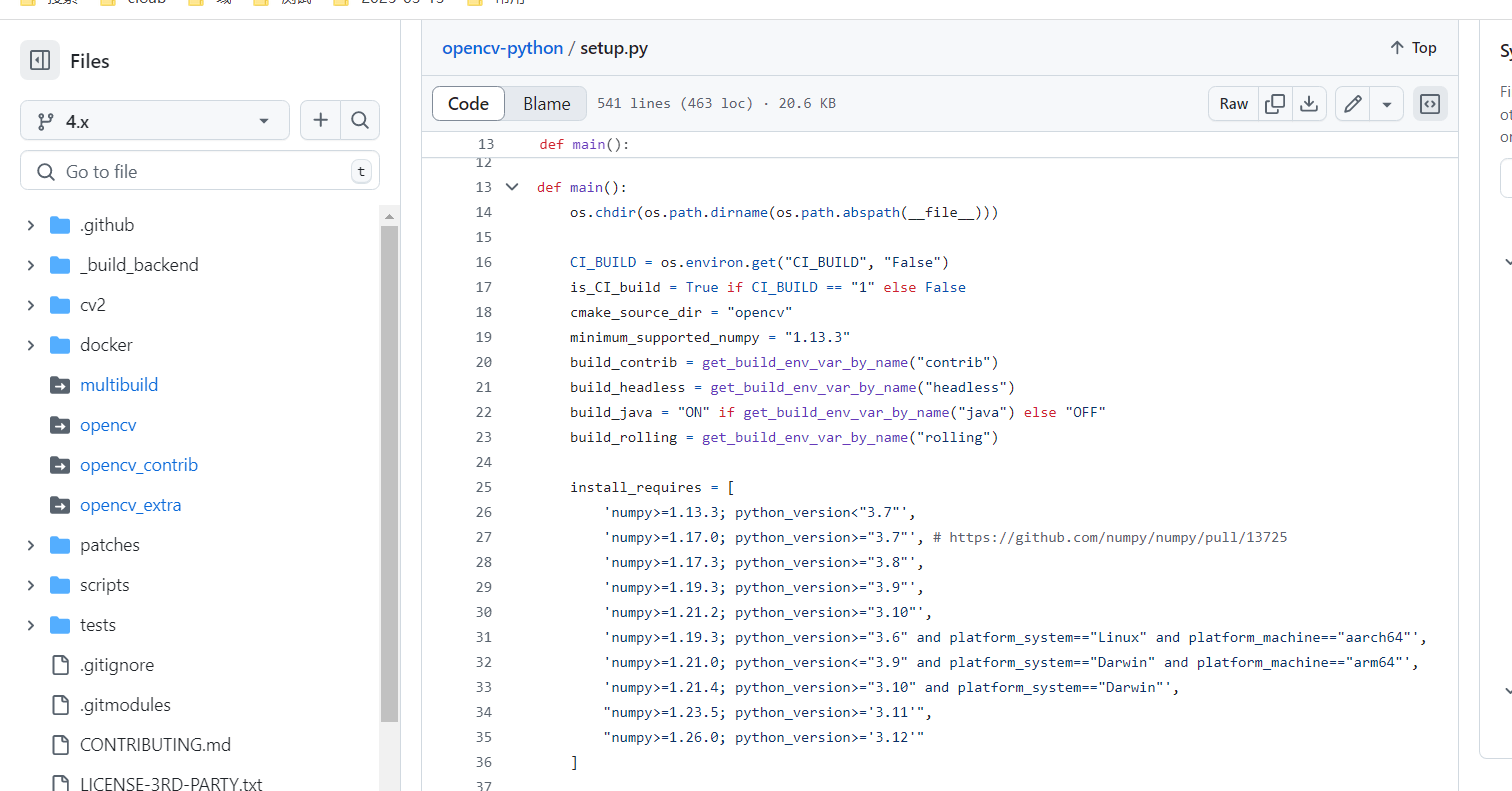Open the CONTRIBUTING.md file
The height and width of the screenshot is (791, 1512).
tap(155, 745)
